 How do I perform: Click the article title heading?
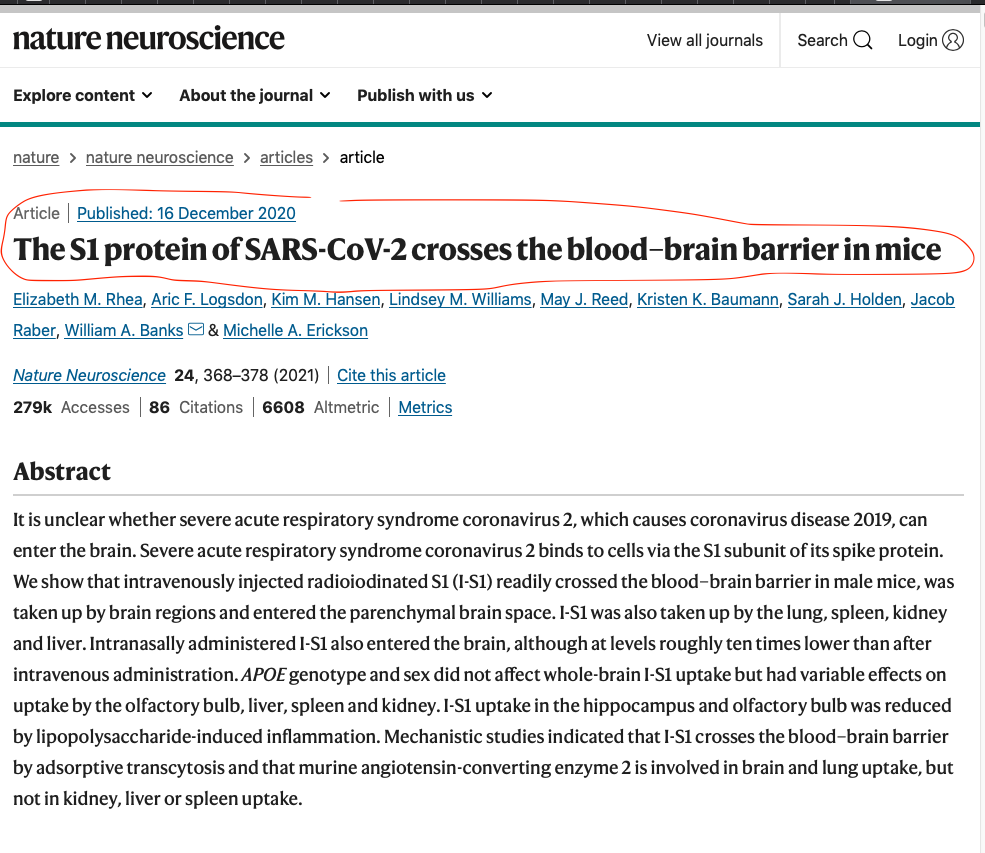pyautogui.click(x=477, y=250)
